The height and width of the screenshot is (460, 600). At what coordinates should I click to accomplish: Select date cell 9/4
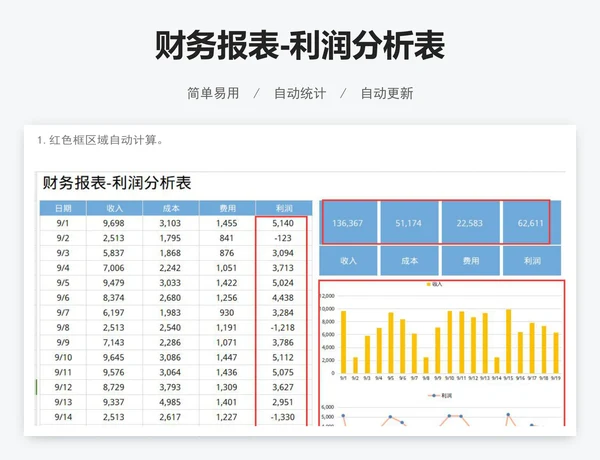(x=63, y=268)
